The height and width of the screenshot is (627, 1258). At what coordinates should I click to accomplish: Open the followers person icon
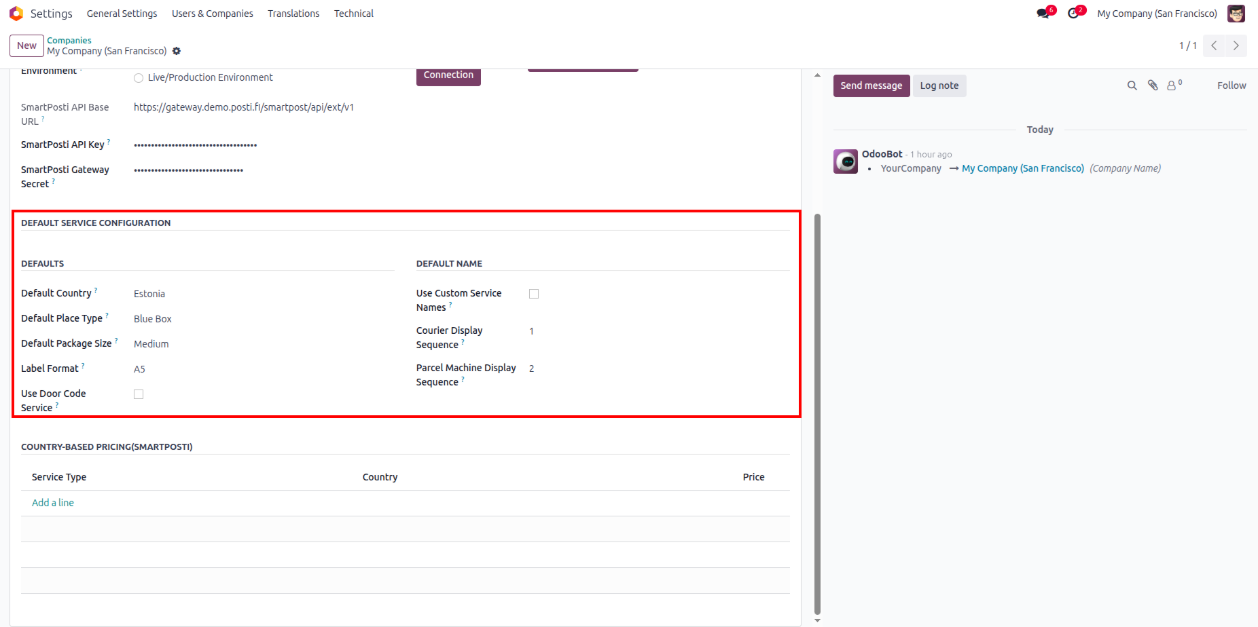[1172, 86]
